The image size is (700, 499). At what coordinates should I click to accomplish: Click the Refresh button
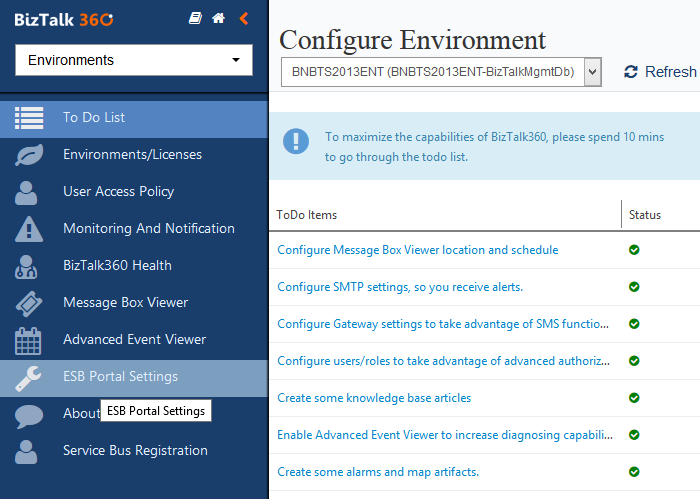(x=660, y=72)
